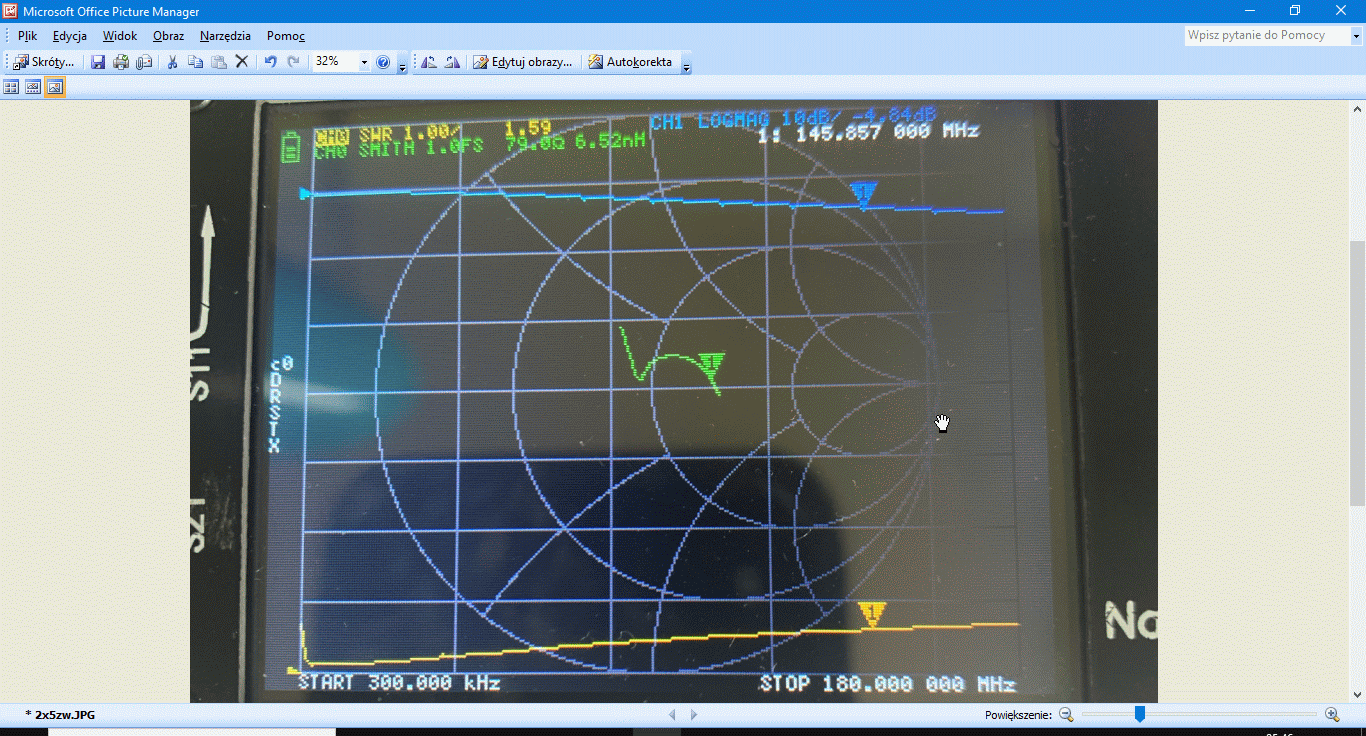Viewport: 1366px width, 736px height.
Task: Click the Autokorekta button
Action: tap(630, 62)
